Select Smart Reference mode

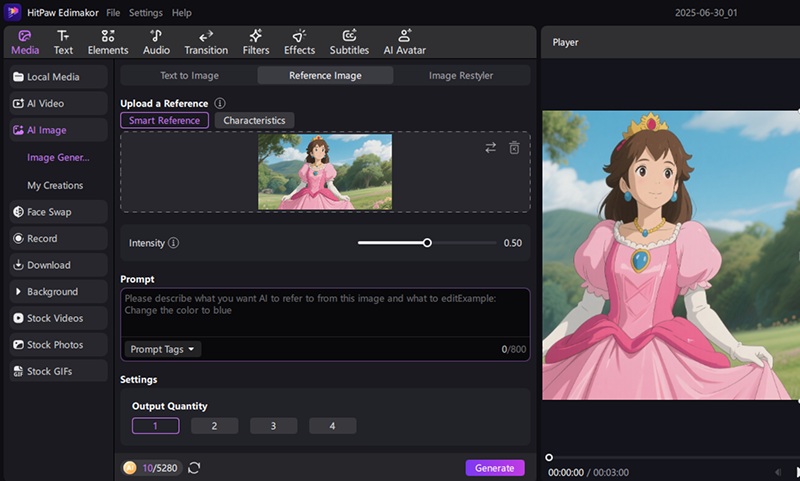point(165,120)
